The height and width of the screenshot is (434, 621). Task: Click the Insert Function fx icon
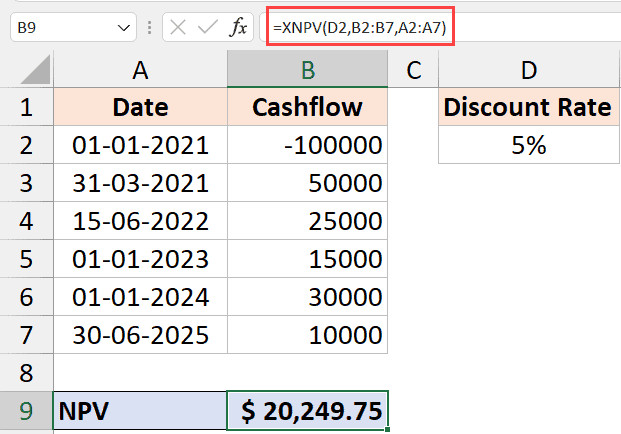[x=239, y=28]
